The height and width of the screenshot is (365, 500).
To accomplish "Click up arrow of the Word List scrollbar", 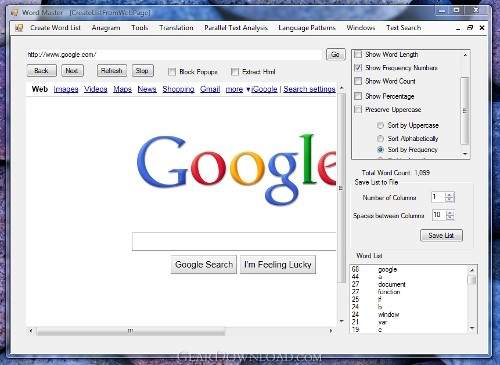I will 472,270.
